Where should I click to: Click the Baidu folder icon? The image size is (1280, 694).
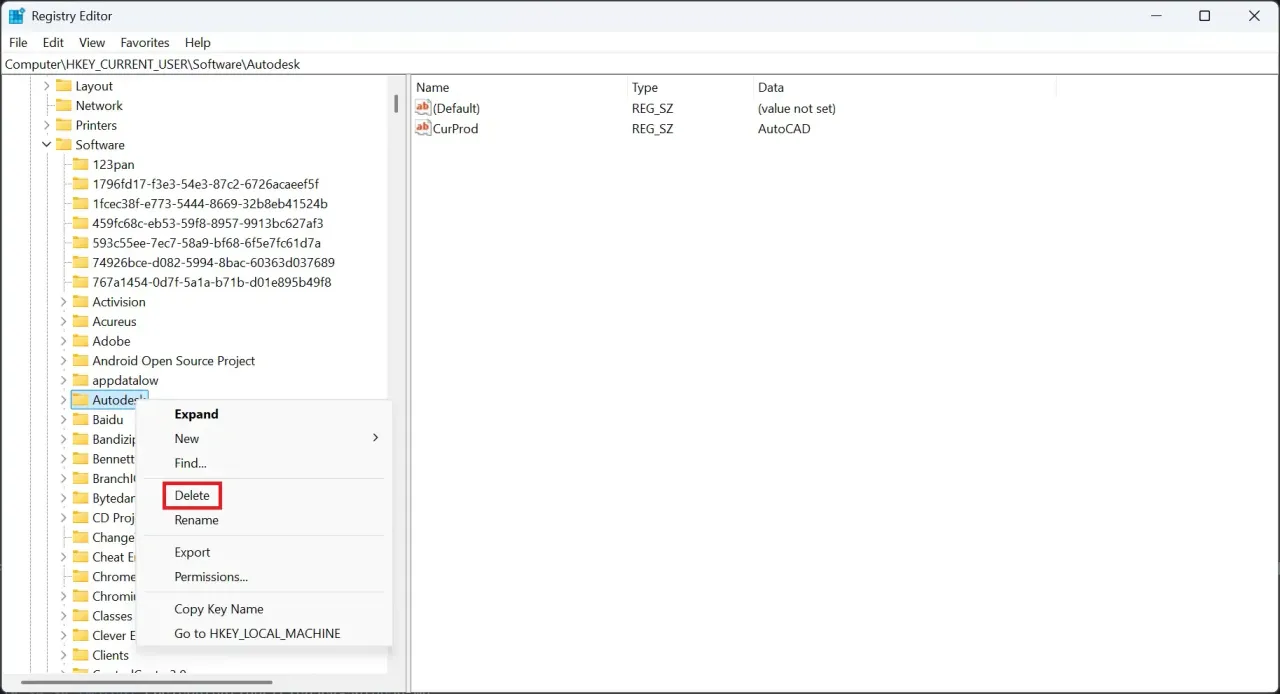tap(81, 419)
